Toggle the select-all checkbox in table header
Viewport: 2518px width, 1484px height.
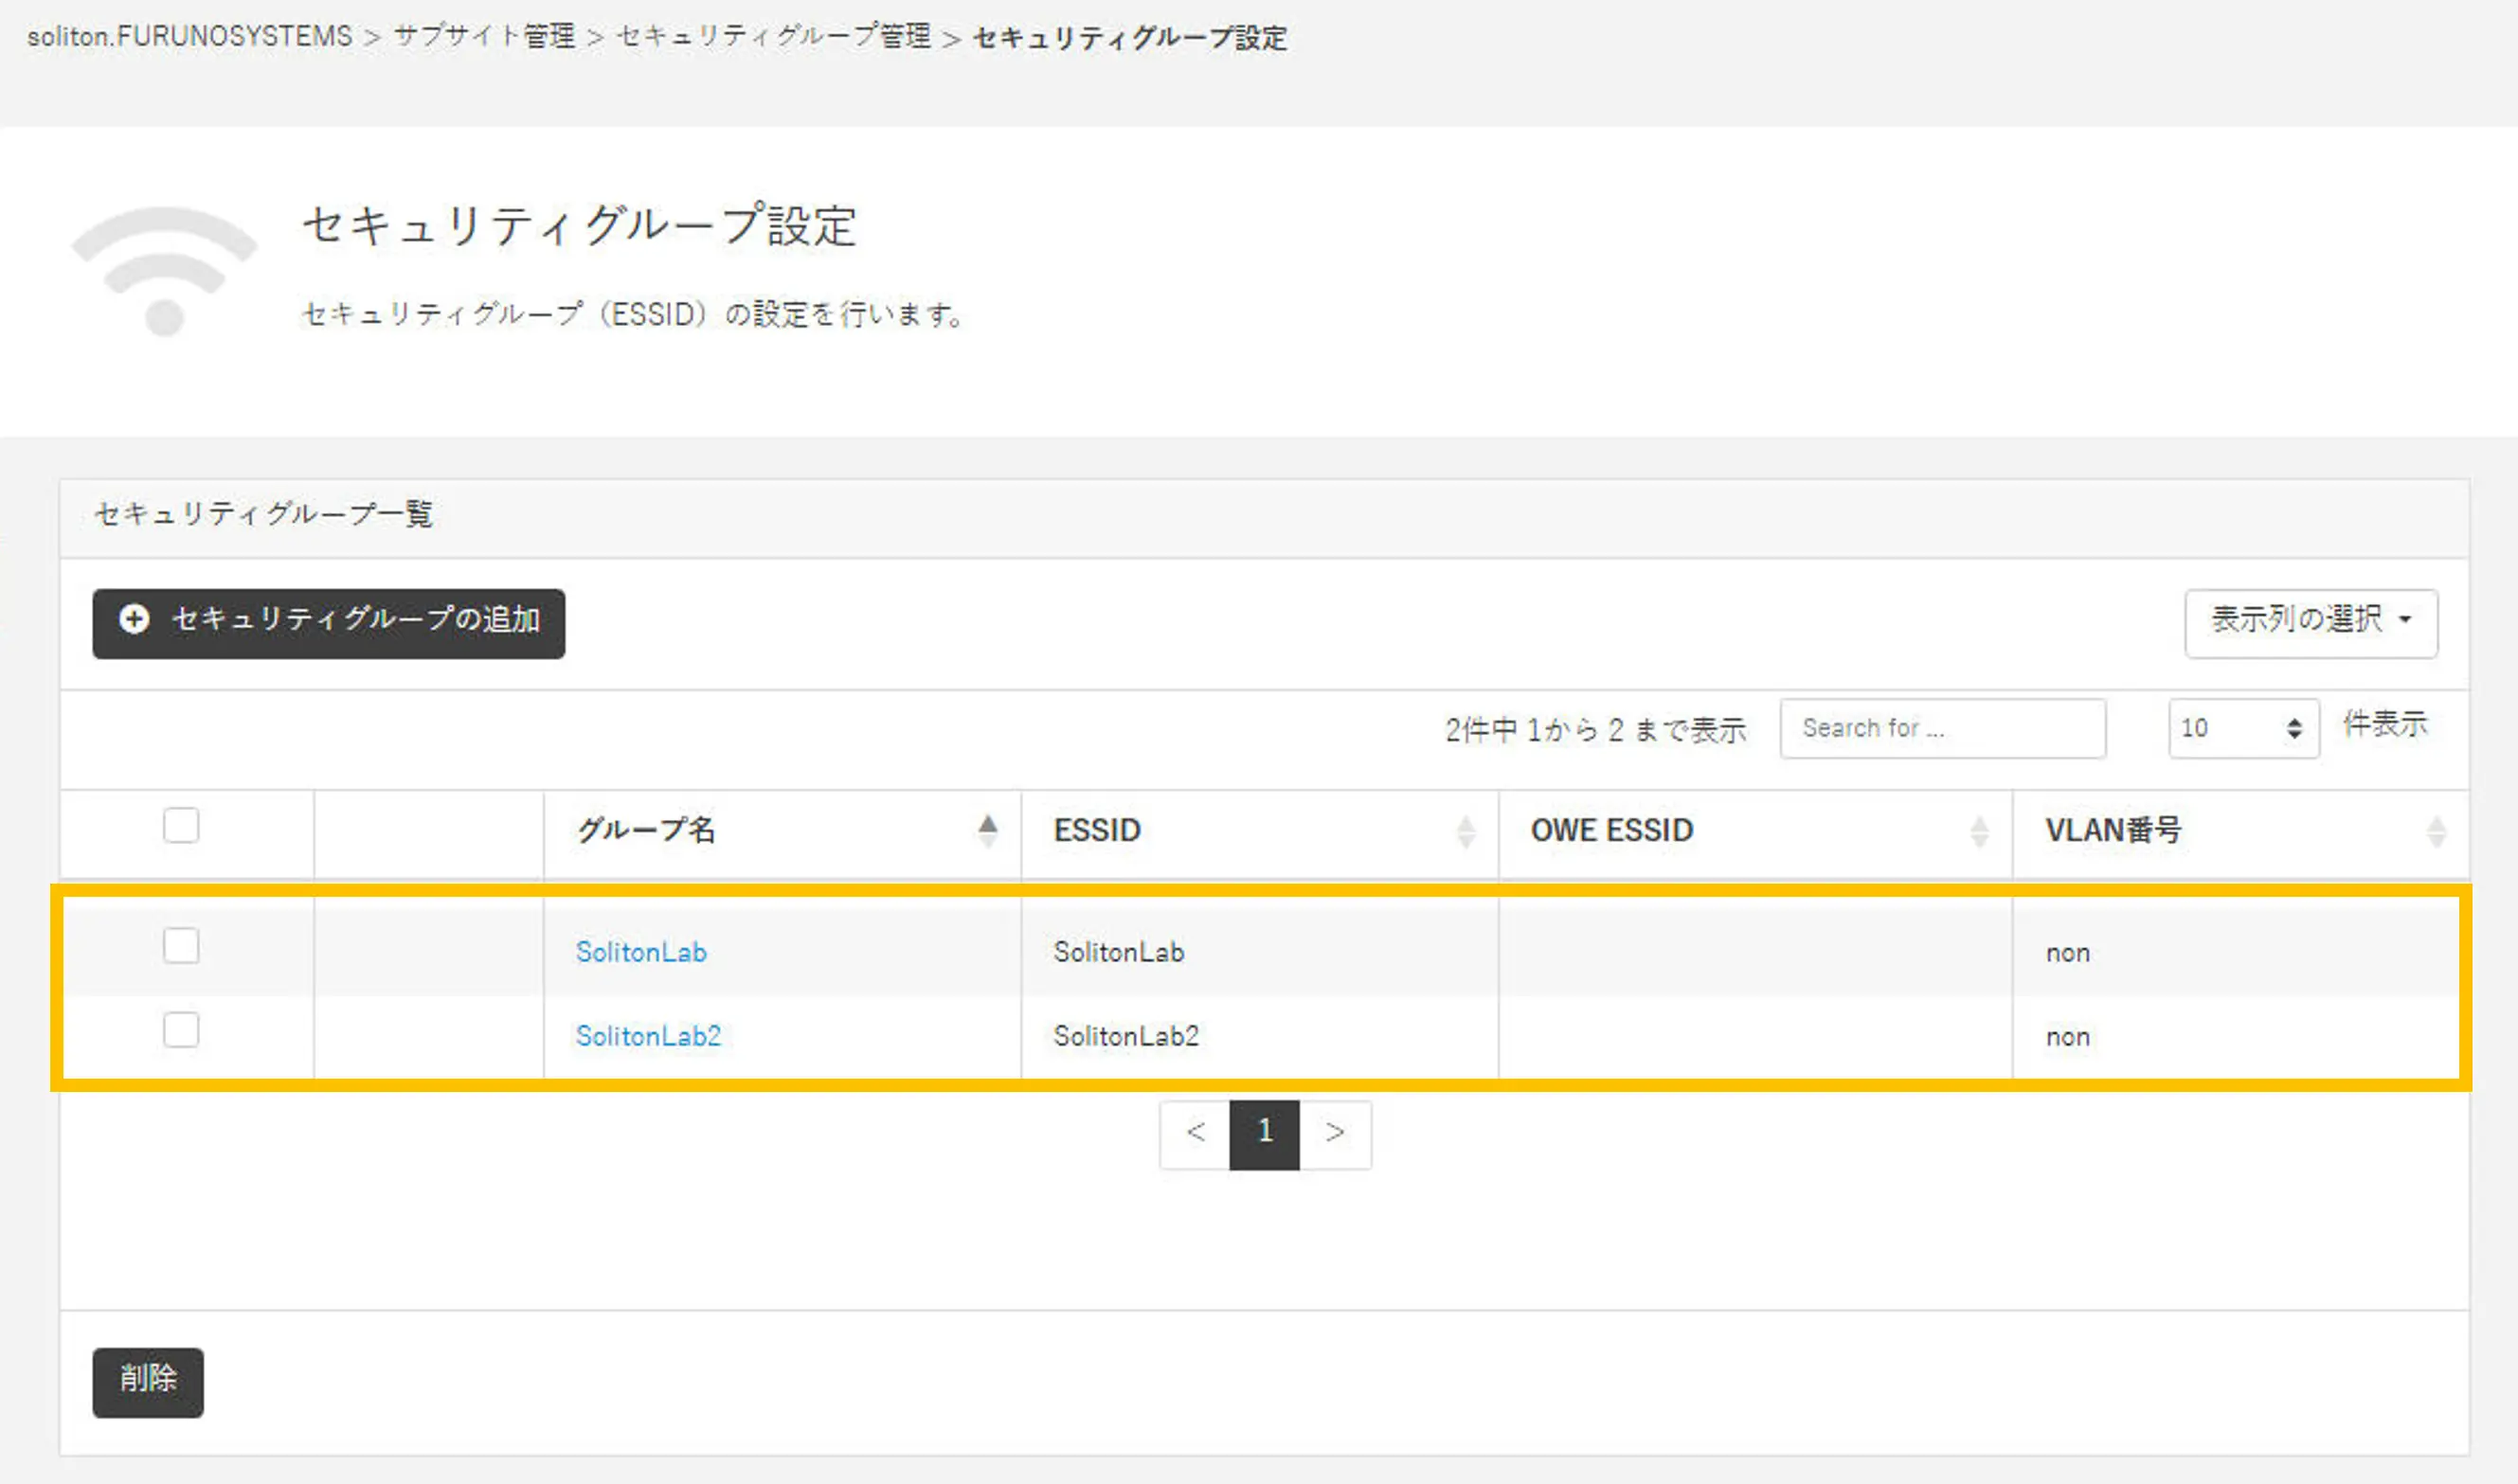point(181,825)
